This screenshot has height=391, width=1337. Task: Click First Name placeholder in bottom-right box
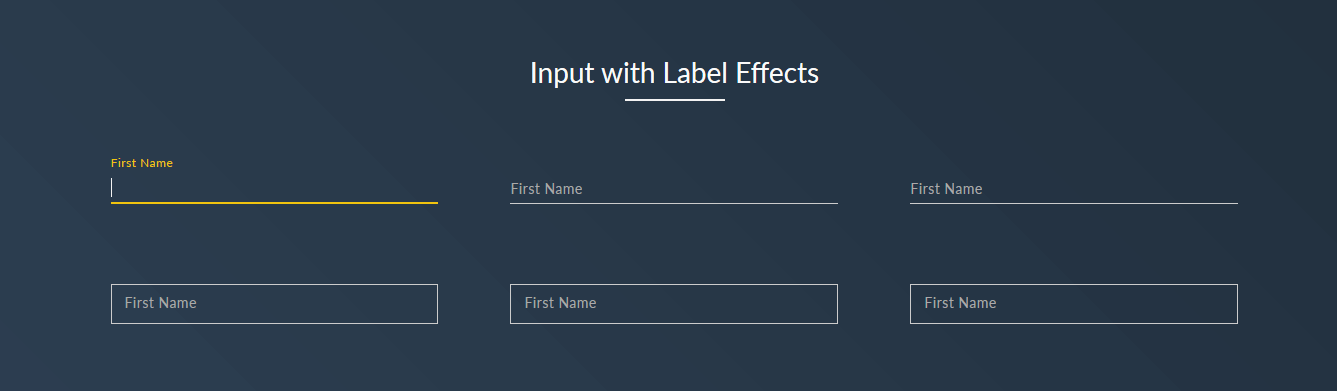[x=960, y=303]
